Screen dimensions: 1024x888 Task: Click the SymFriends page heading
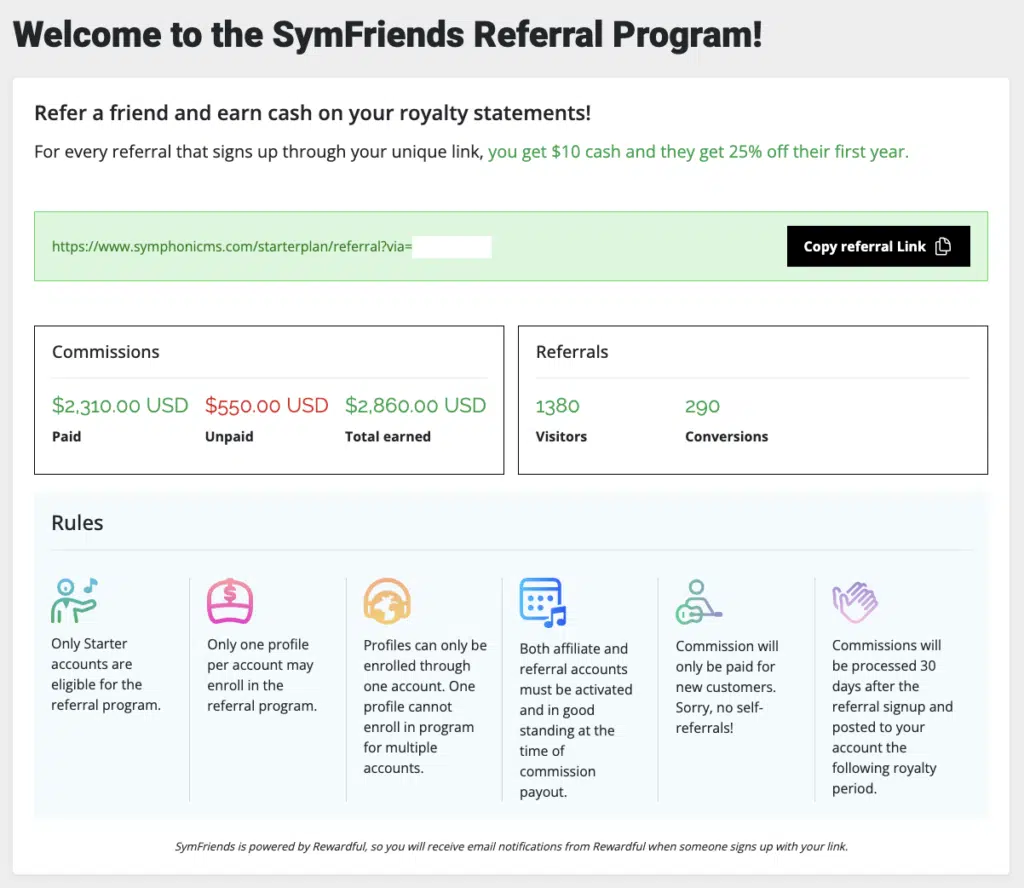click(x=388, y=34)
